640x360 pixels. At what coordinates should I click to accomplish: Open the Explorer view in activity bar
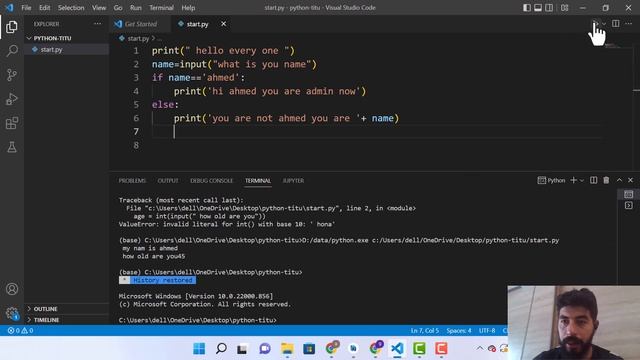pyautogui.click(x=12, y=27)
